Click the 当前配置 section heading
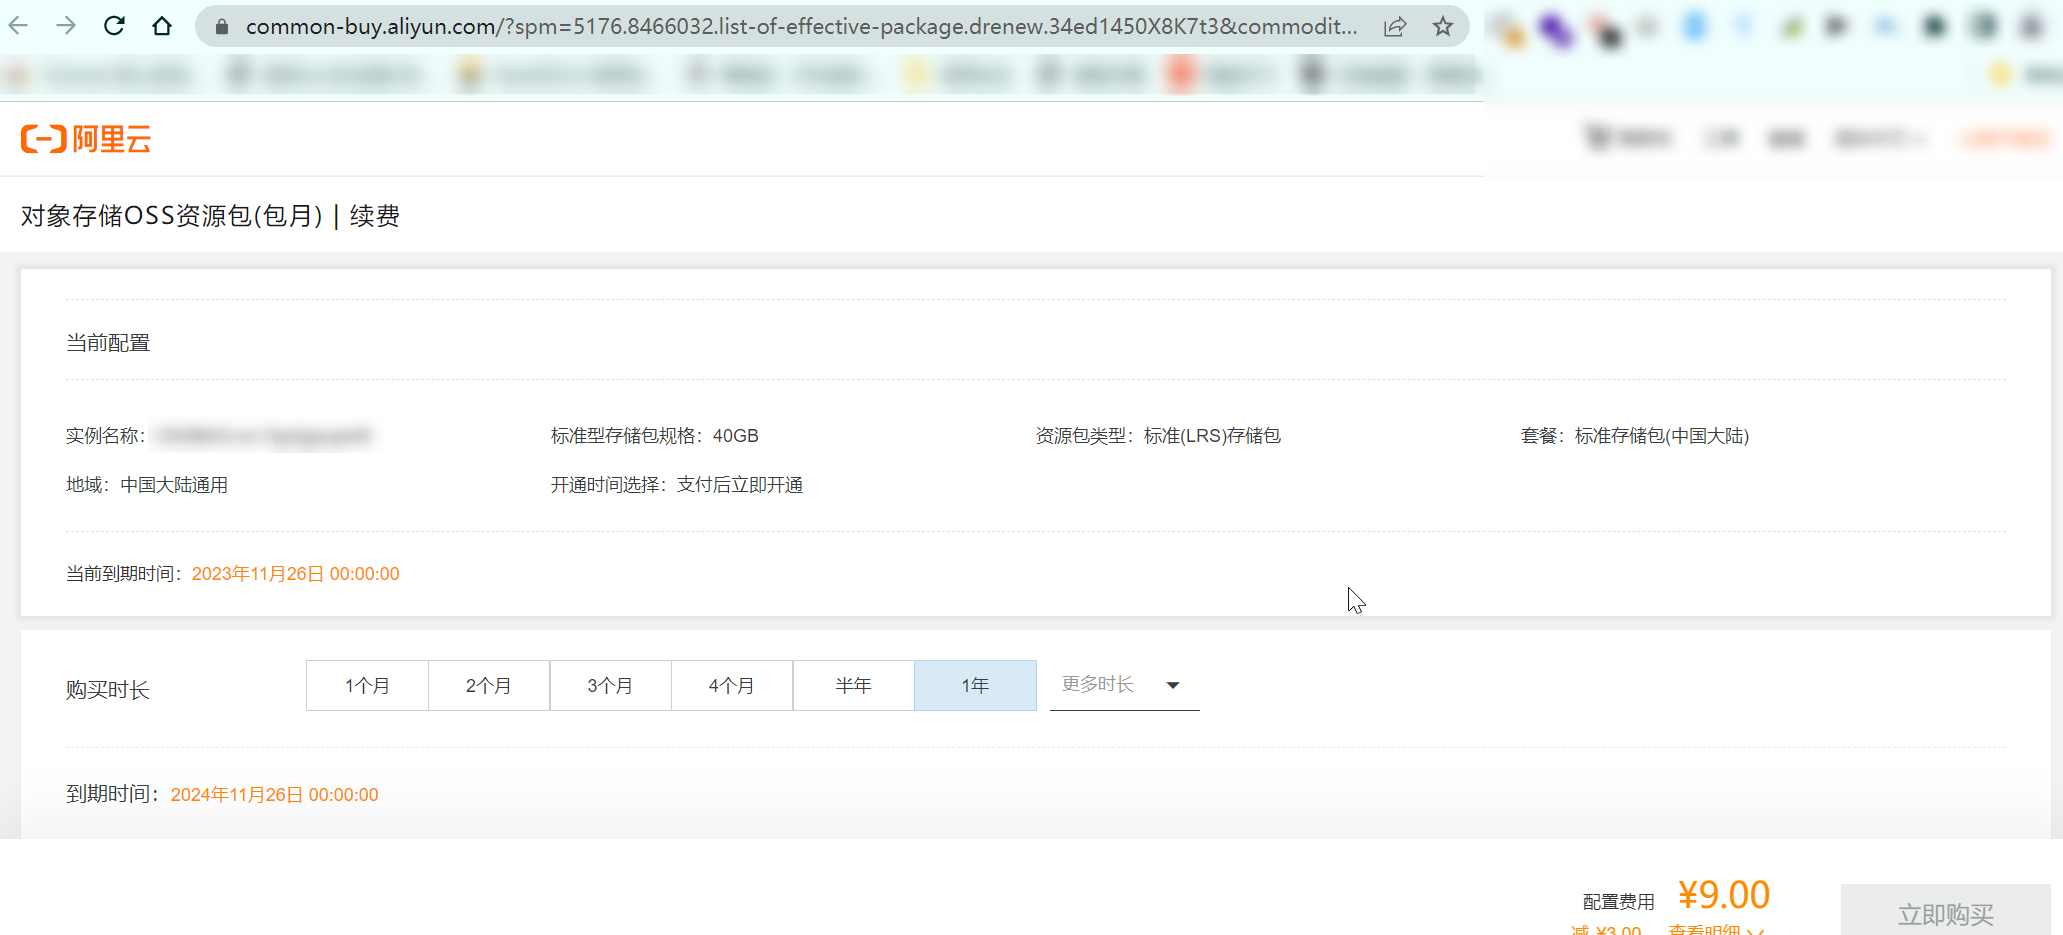Image resolution: width=2063 pixels, height=935 pixels. click(x=108, y=343)
